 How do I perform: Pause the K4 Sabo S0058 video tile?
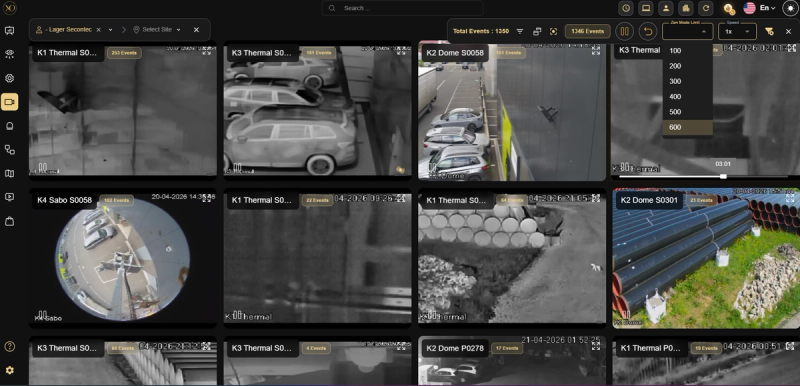pos(43,315)
